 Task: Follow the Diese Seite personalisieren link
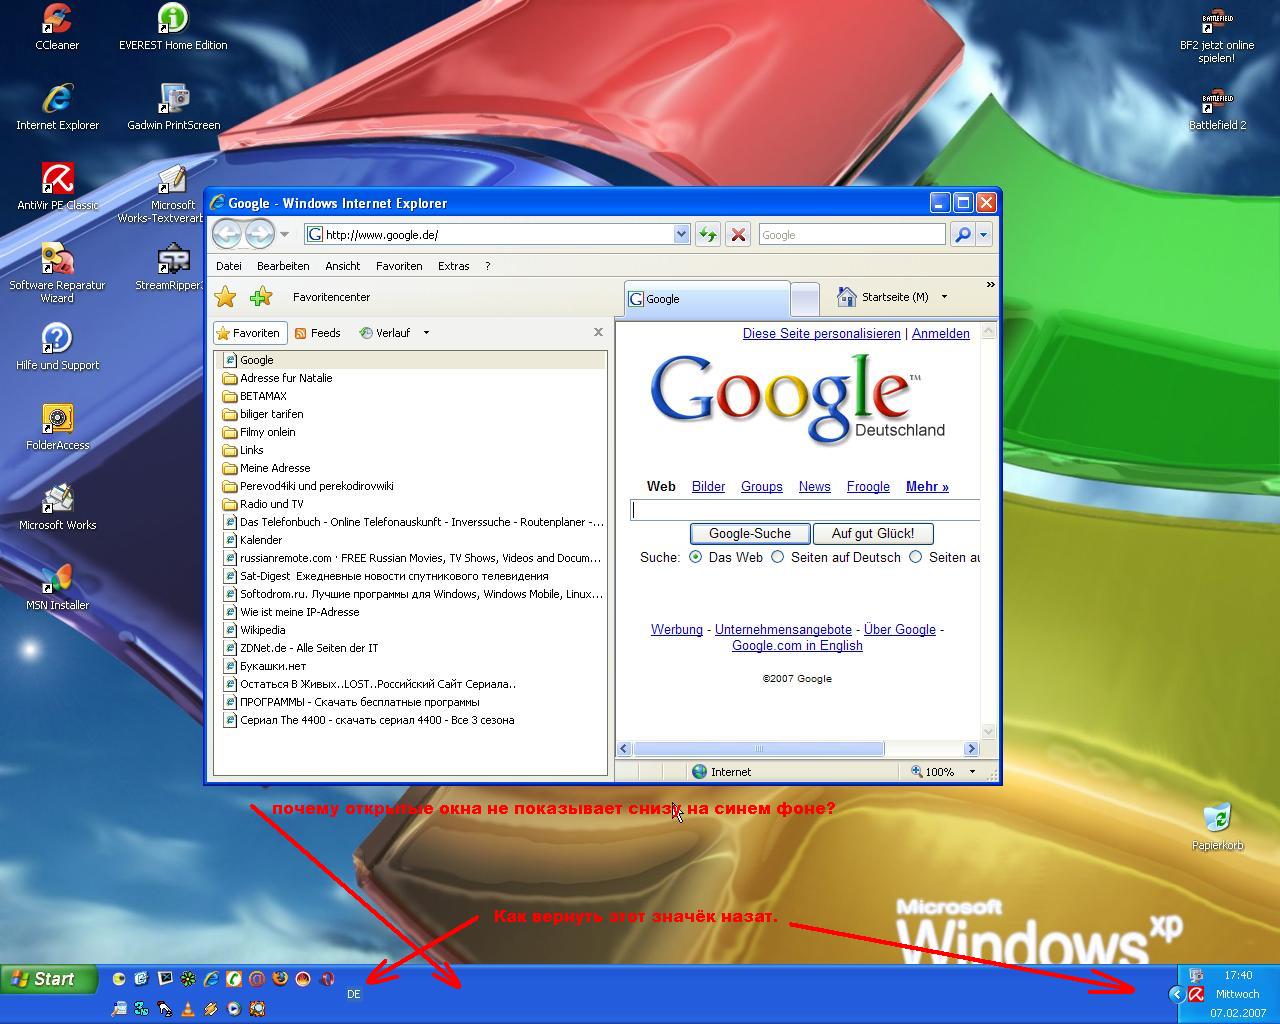point(821,333)
